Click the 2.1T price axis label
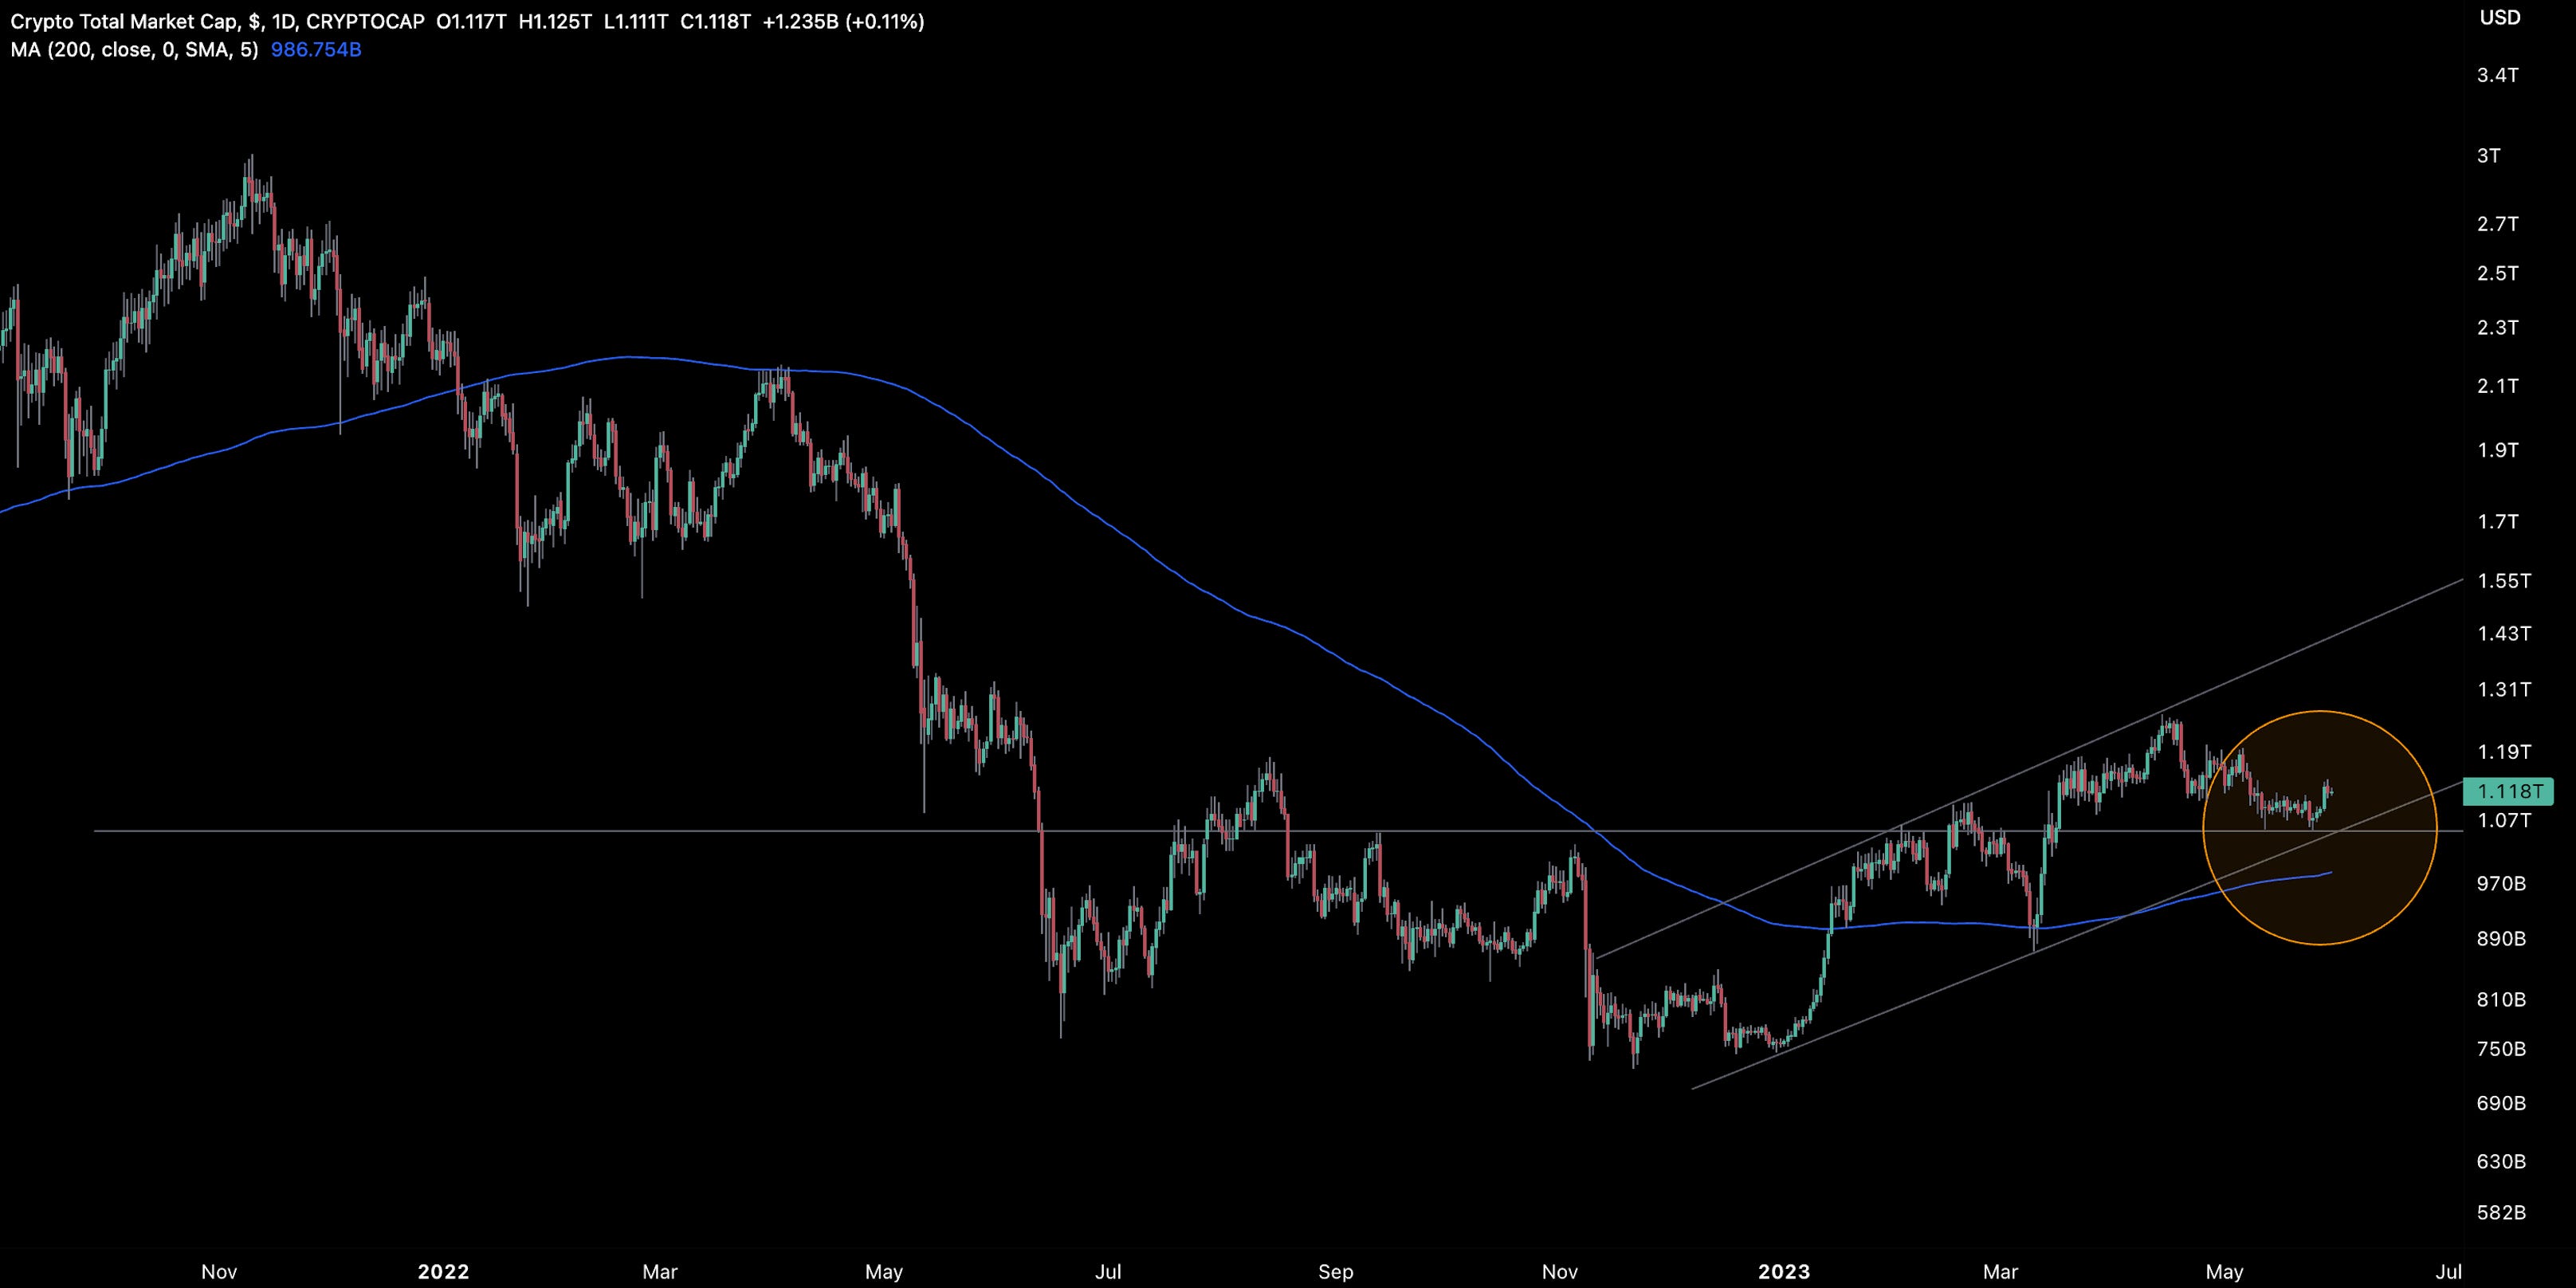This screenshot has height=1288, width=2576. [x=2497, y=386]
